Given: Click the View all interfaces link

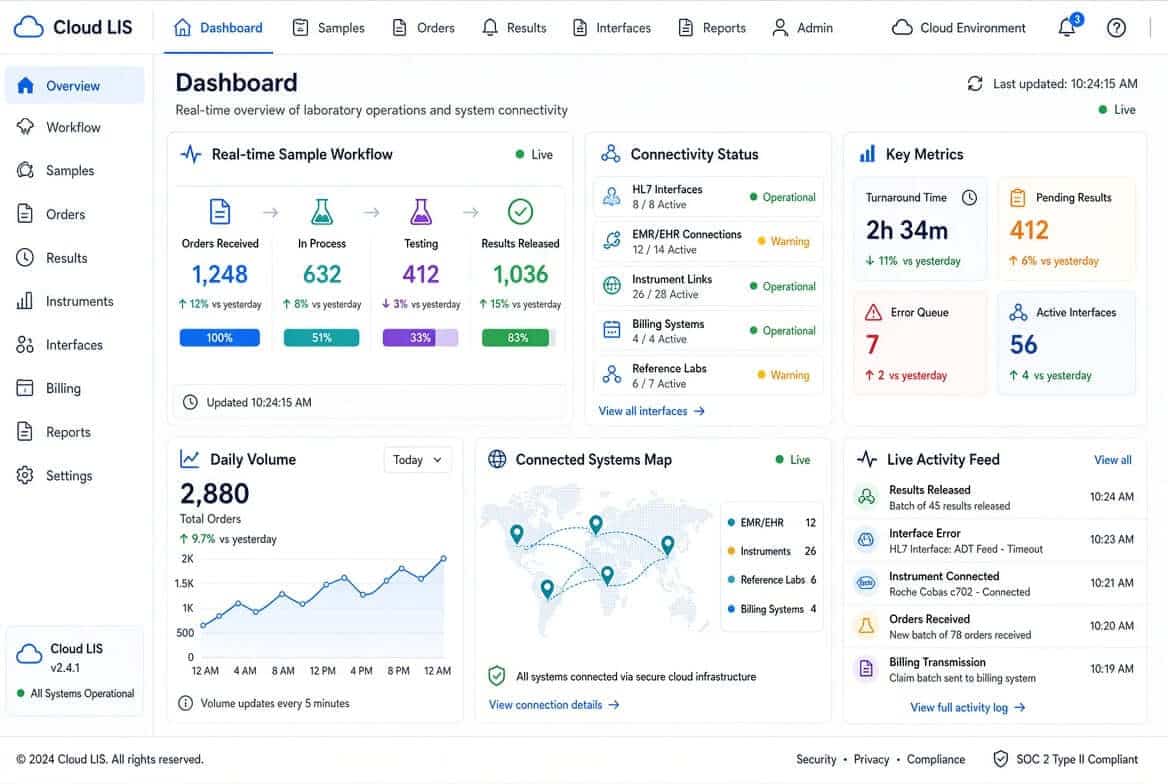Looking at the screenshot, I should [x=651, y=411].
